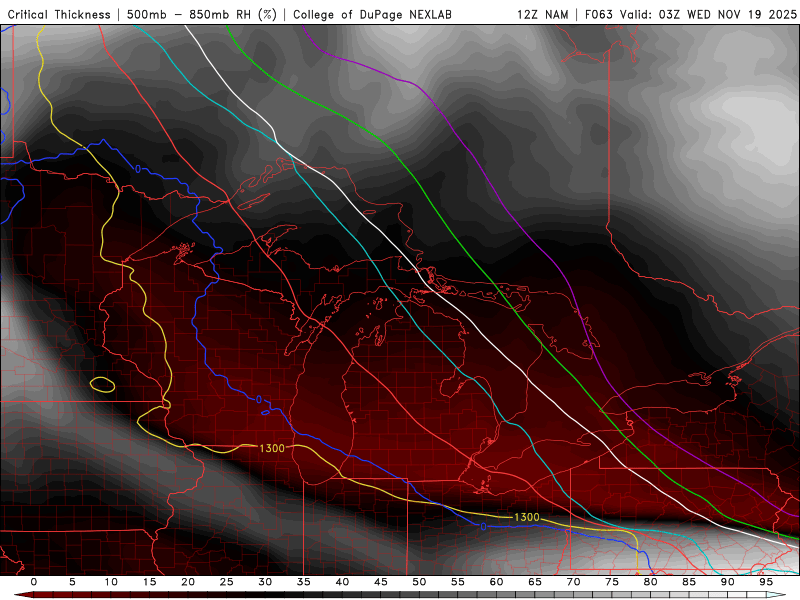Click the 60 value on the color scale
This screenshot has width=800, height=600.
coord(496,582)
